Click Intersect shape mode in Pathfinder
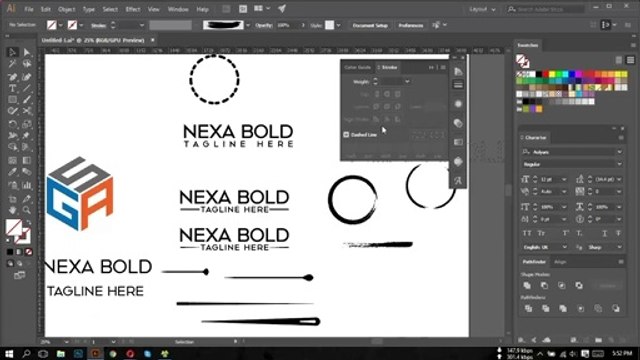The height and width of the screenshot is (360, 640). coord(562,285)
